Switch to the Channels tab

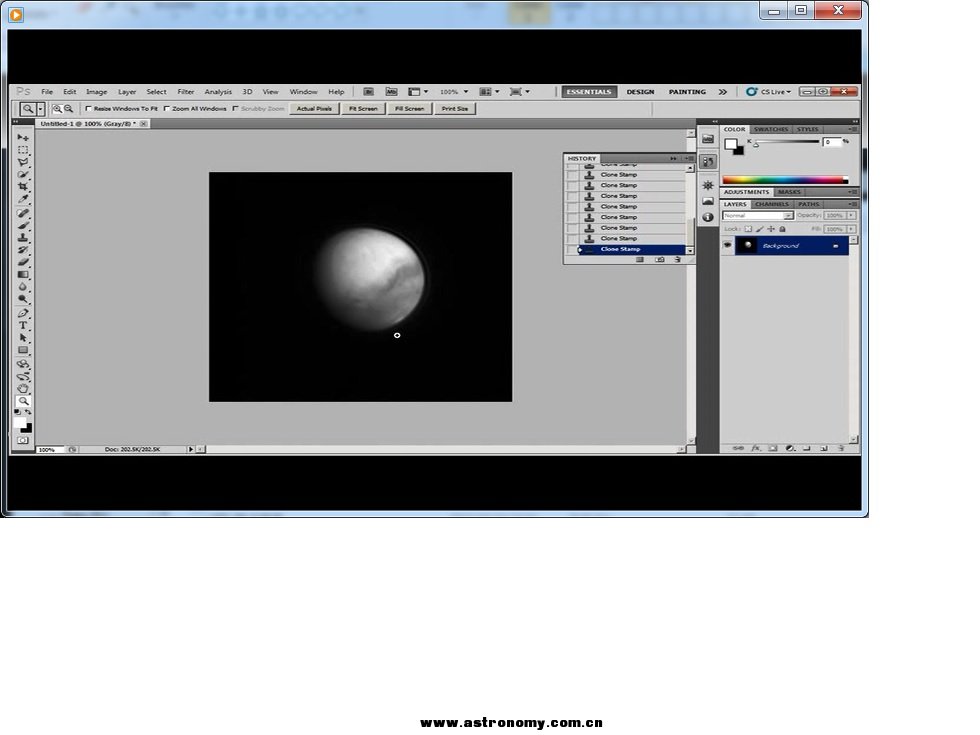pyautogui.click(x=772, y=204)
